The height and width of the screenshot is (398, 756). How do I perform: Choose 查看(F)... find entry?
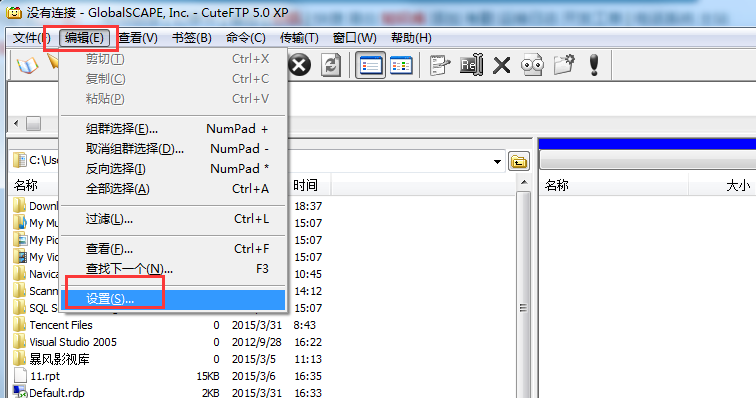(x=174, y=249)
